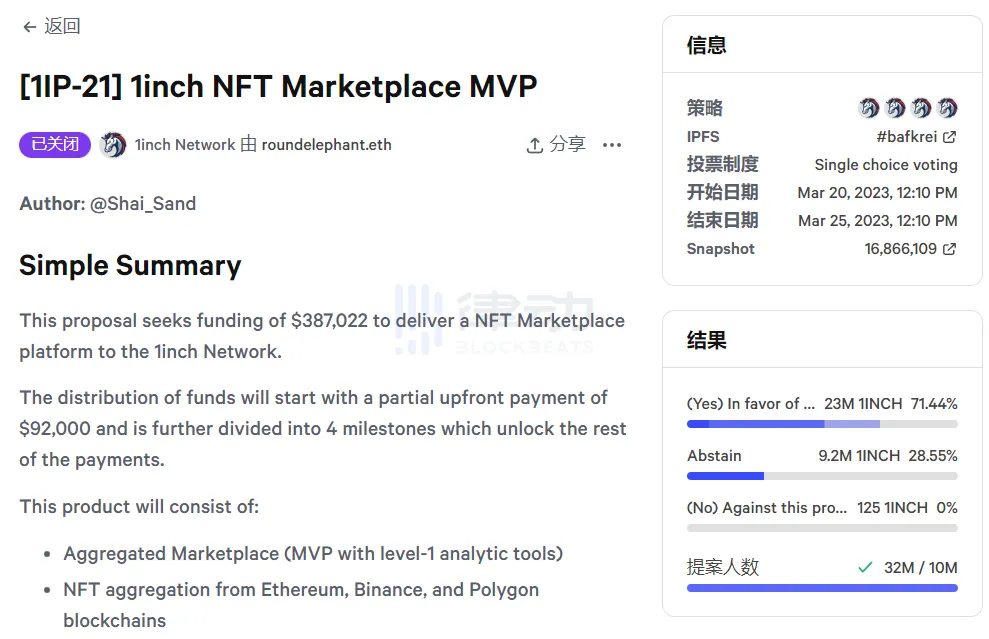Click the 提案人数 quorum progress bar
Image resolution: width=989 pixels, height=639 pixels.
[x=822, y=588]
